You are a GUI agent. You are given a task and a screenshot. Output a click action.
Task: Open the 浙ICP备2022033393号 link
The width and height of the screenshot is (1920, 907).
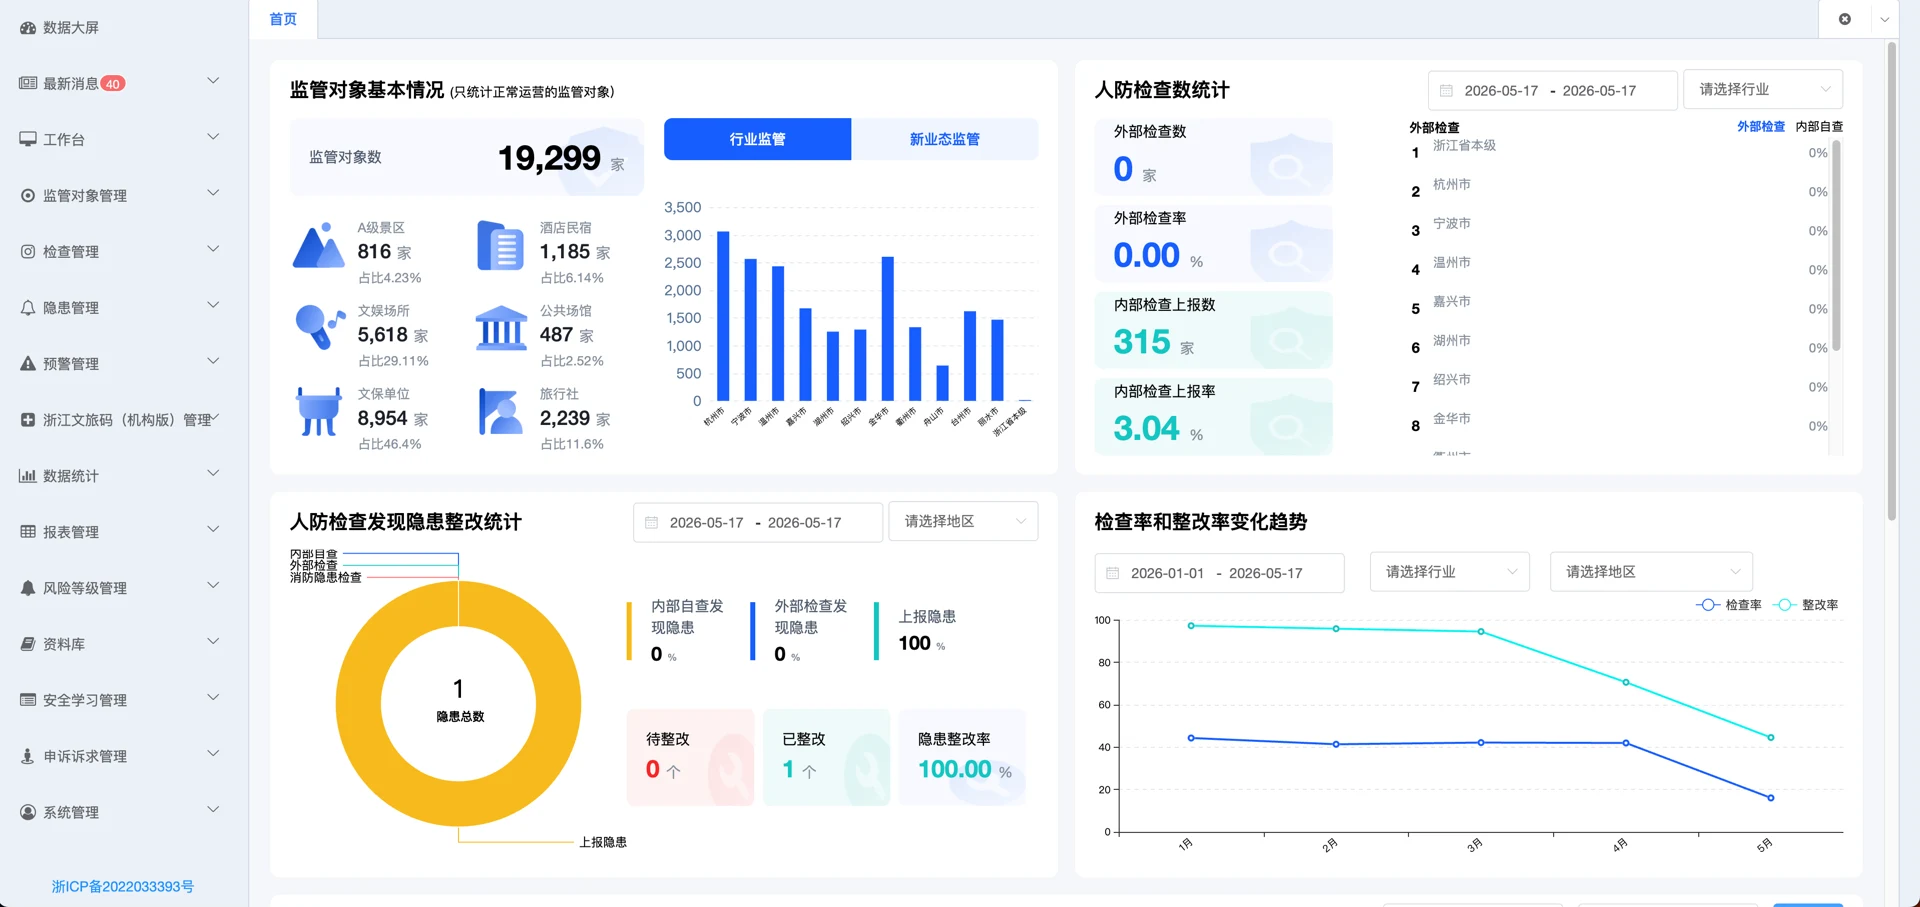click(x=123, y=887)
